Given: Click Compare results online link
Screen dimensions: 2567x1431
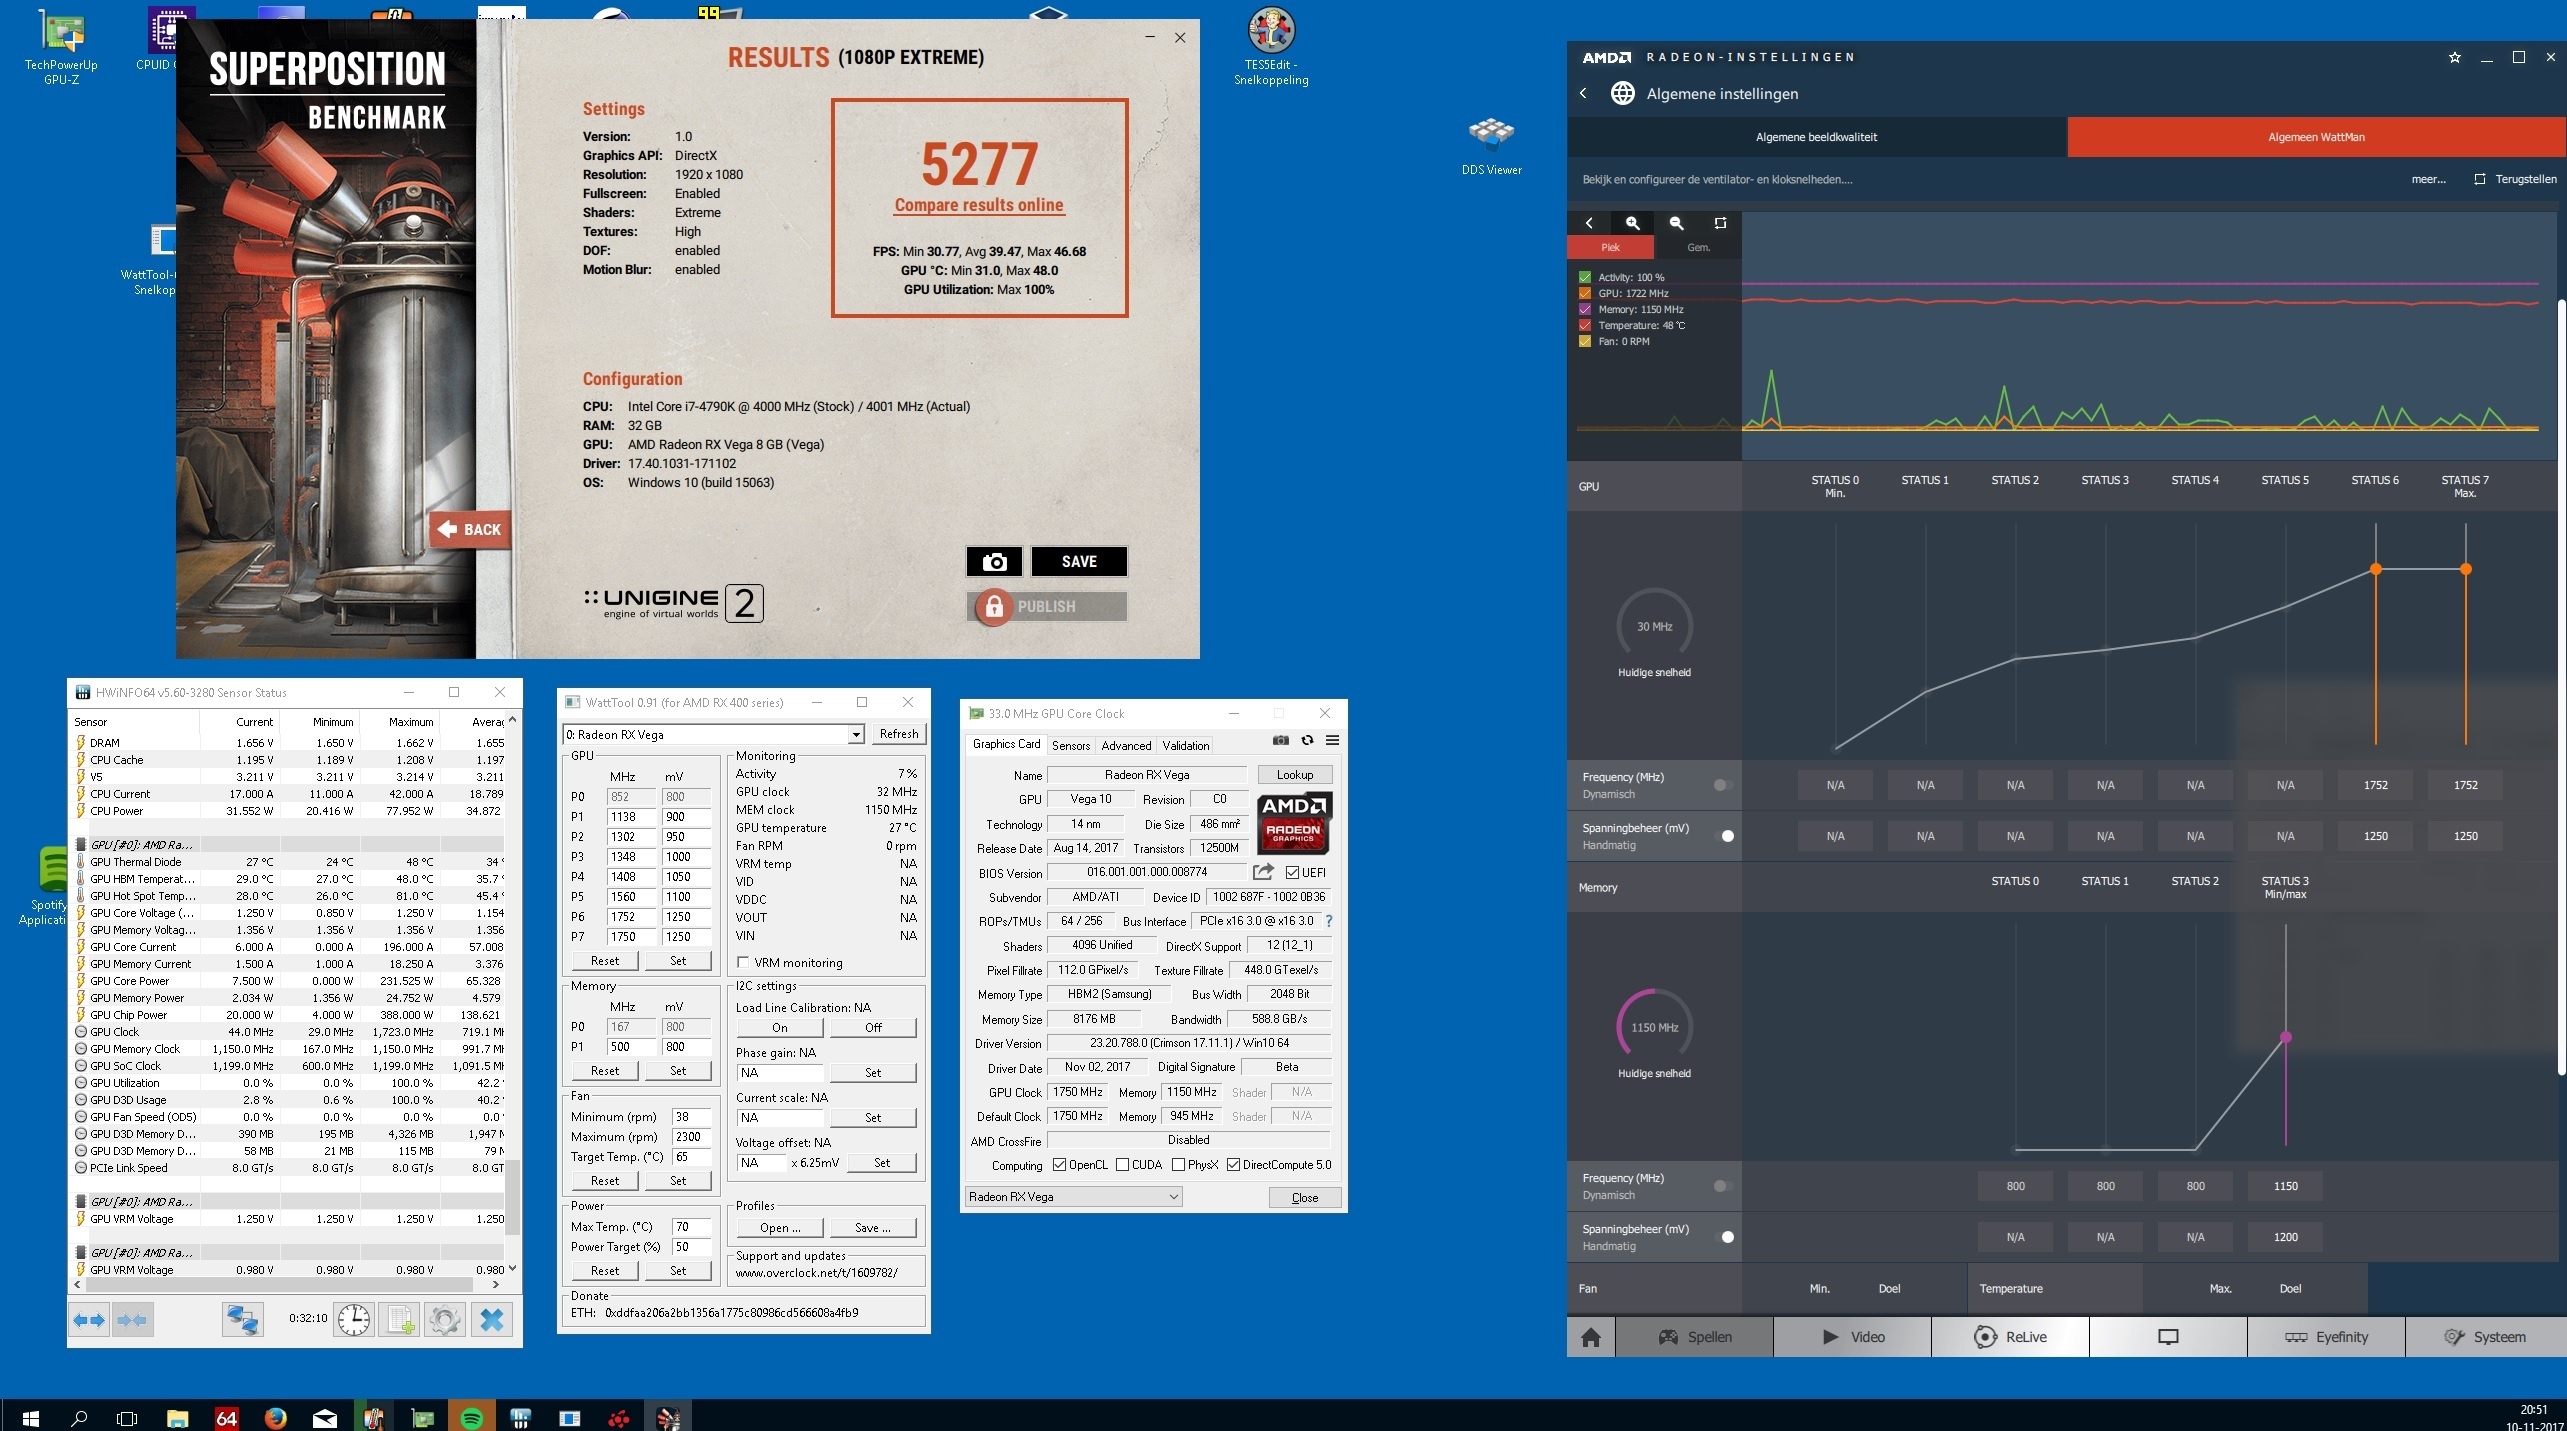Looking at the screenshot, I should 978,205.
